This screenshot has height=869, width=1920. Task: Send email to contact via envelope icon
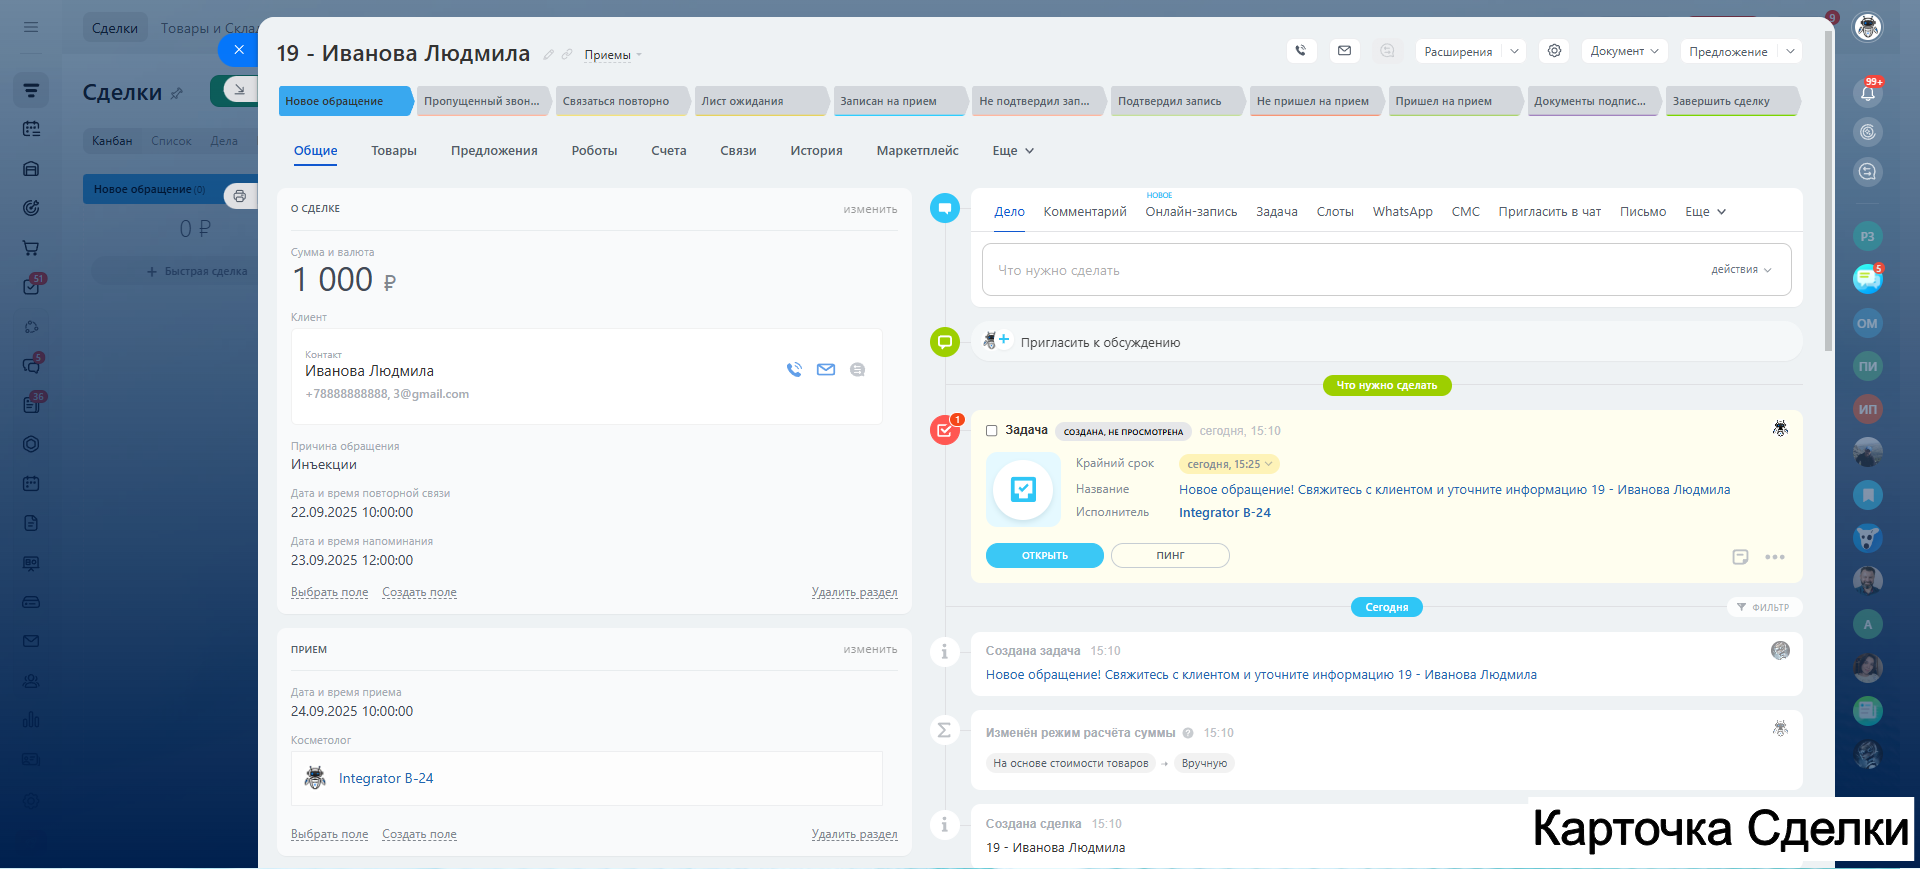coord(826,370)
